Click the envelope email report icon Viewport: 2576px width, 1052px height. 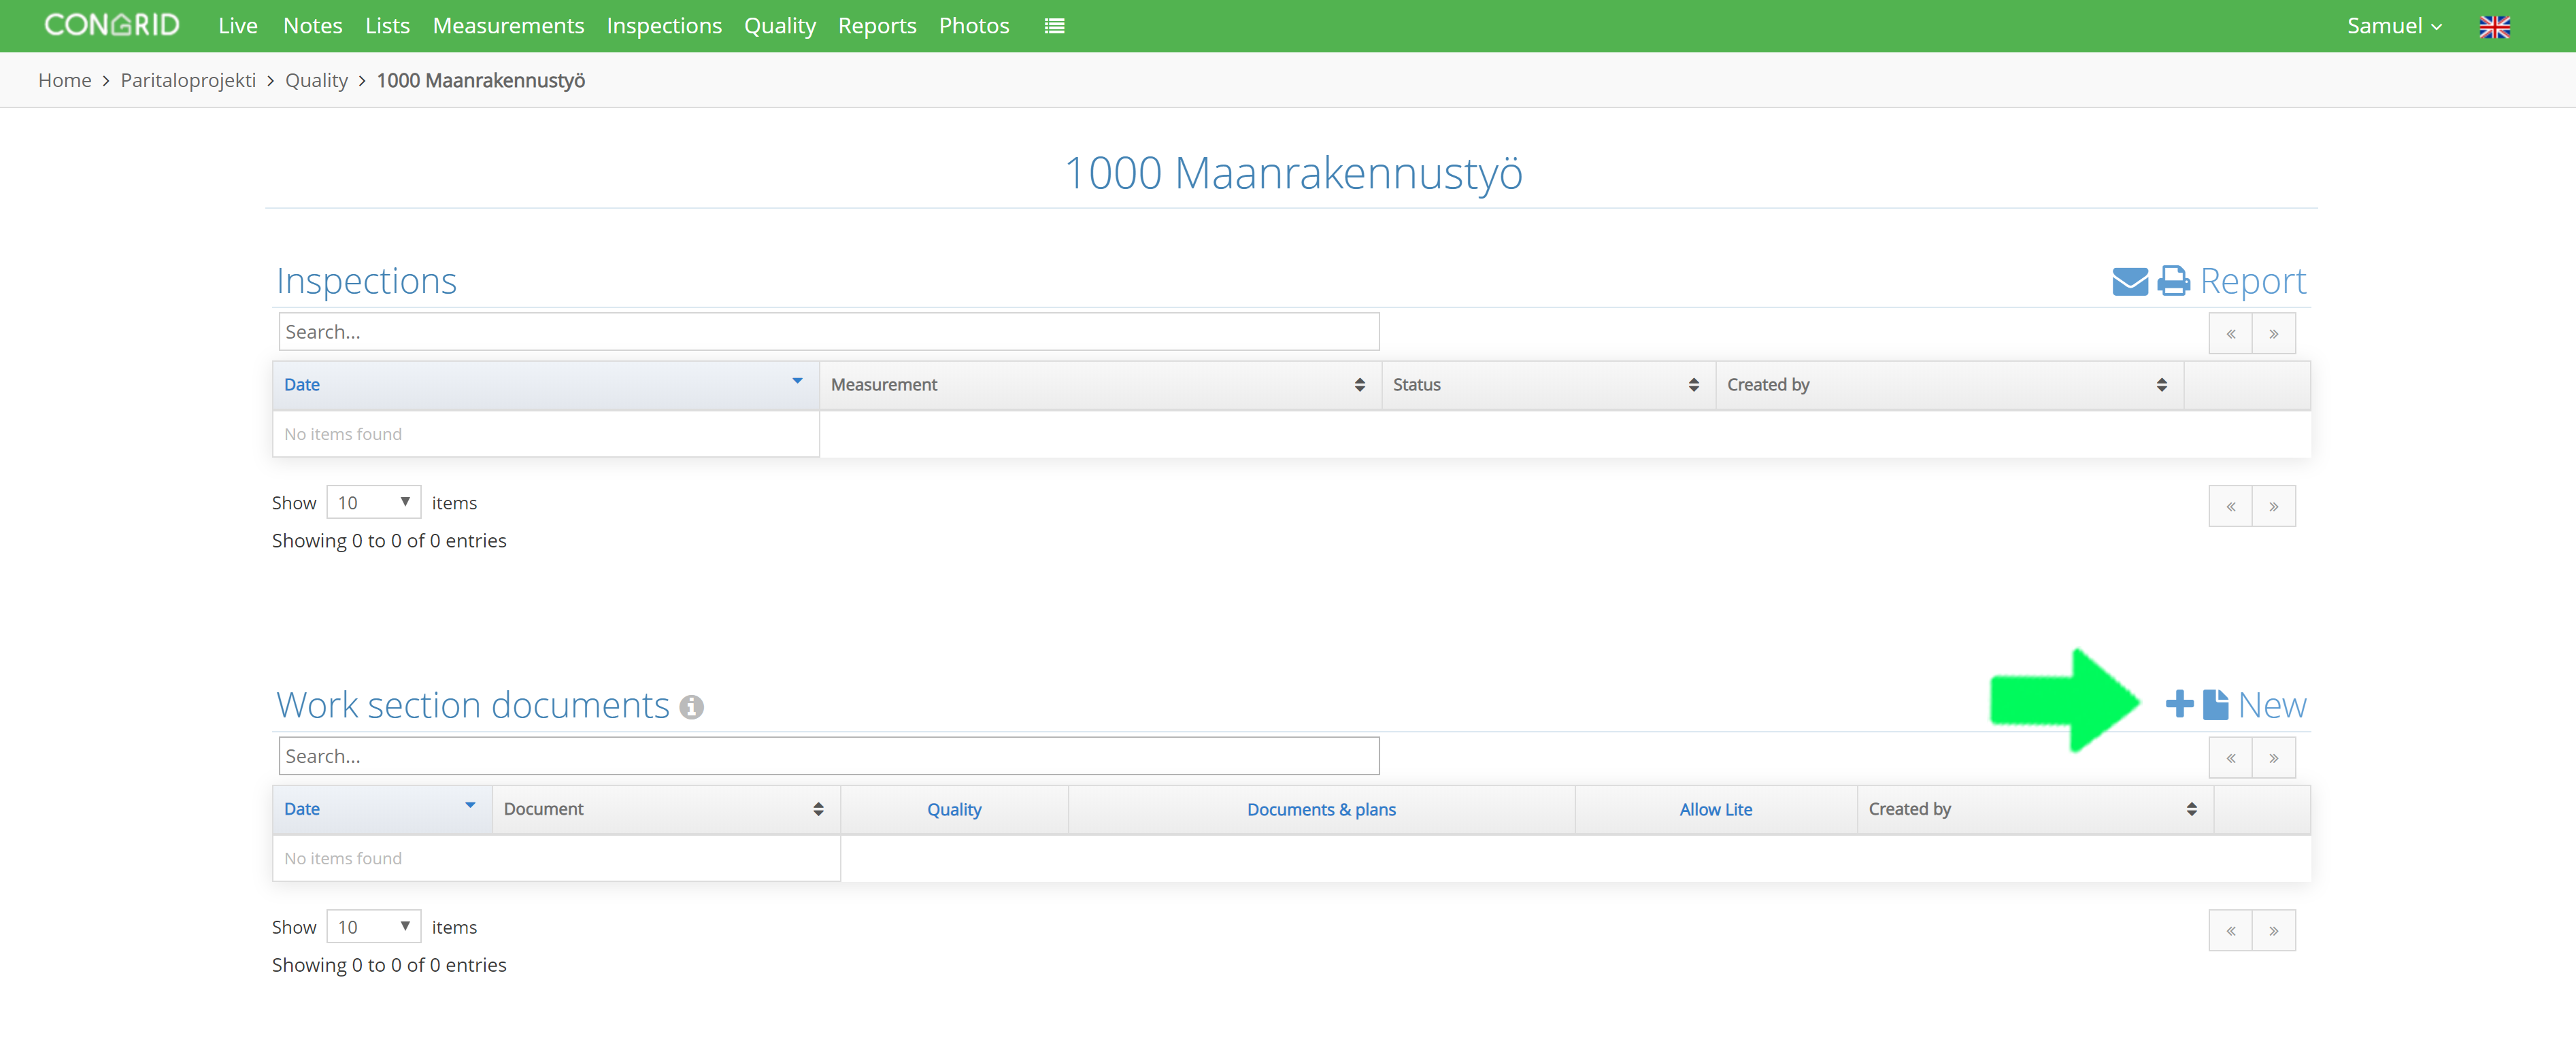click(x=2129, y=281)
